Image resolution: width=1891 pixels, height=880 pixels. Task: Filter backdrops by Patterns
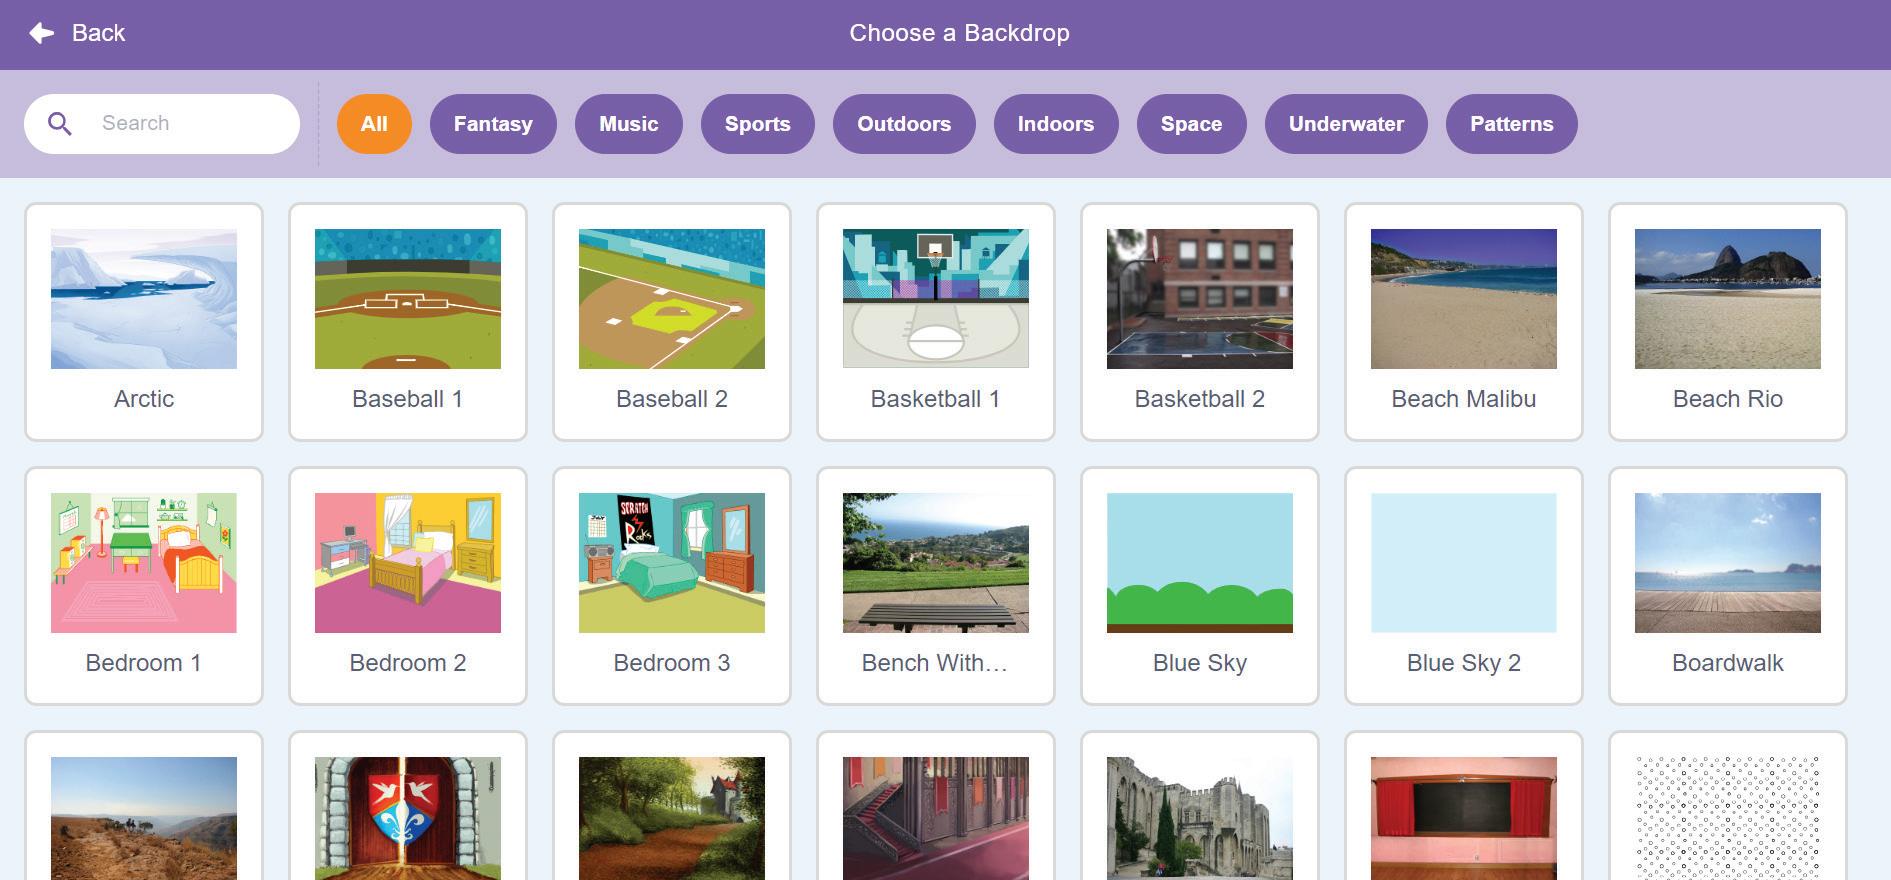1512,124
